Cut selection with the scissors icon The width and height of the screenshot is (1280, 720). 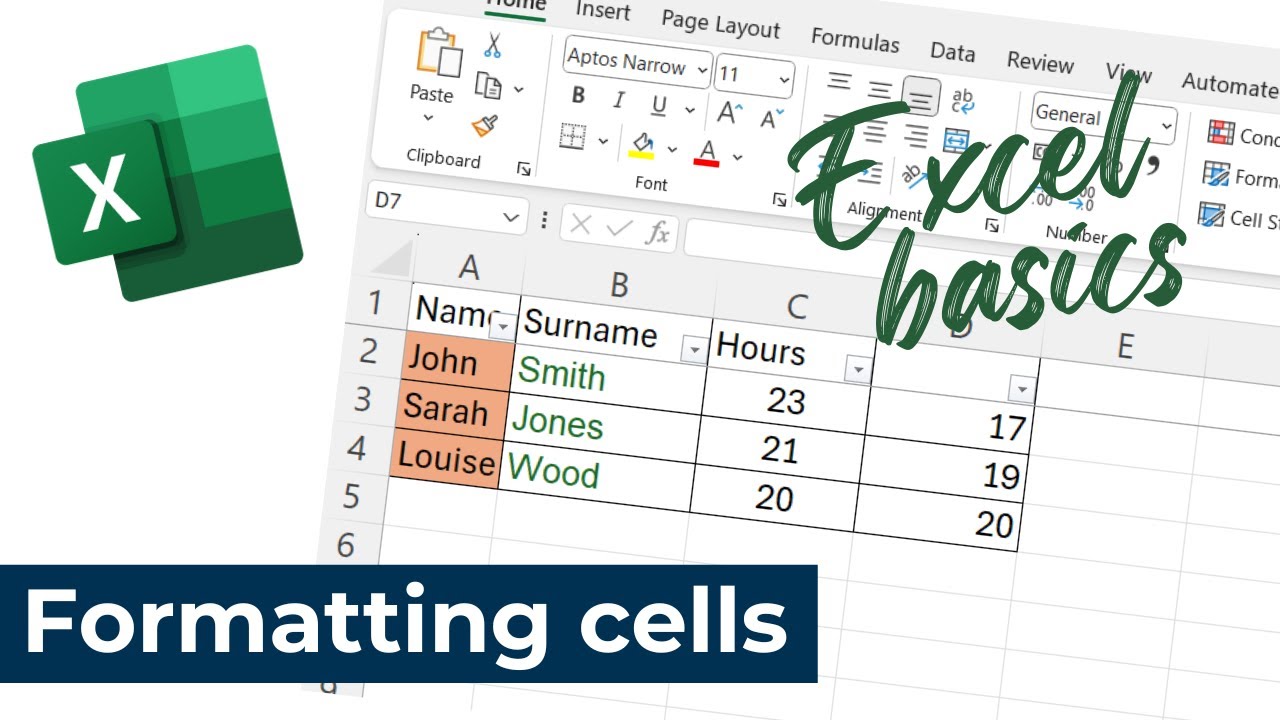click(x=492, y=44)
